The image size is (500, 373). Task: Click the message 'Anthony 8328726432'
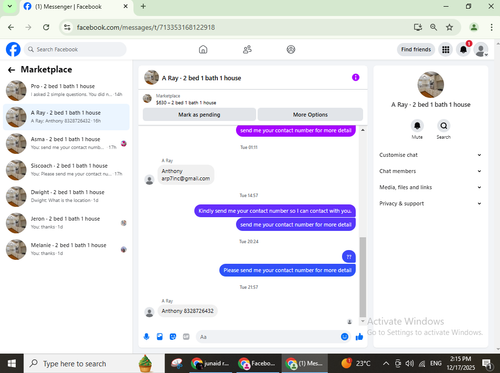(x=187, y=311)
